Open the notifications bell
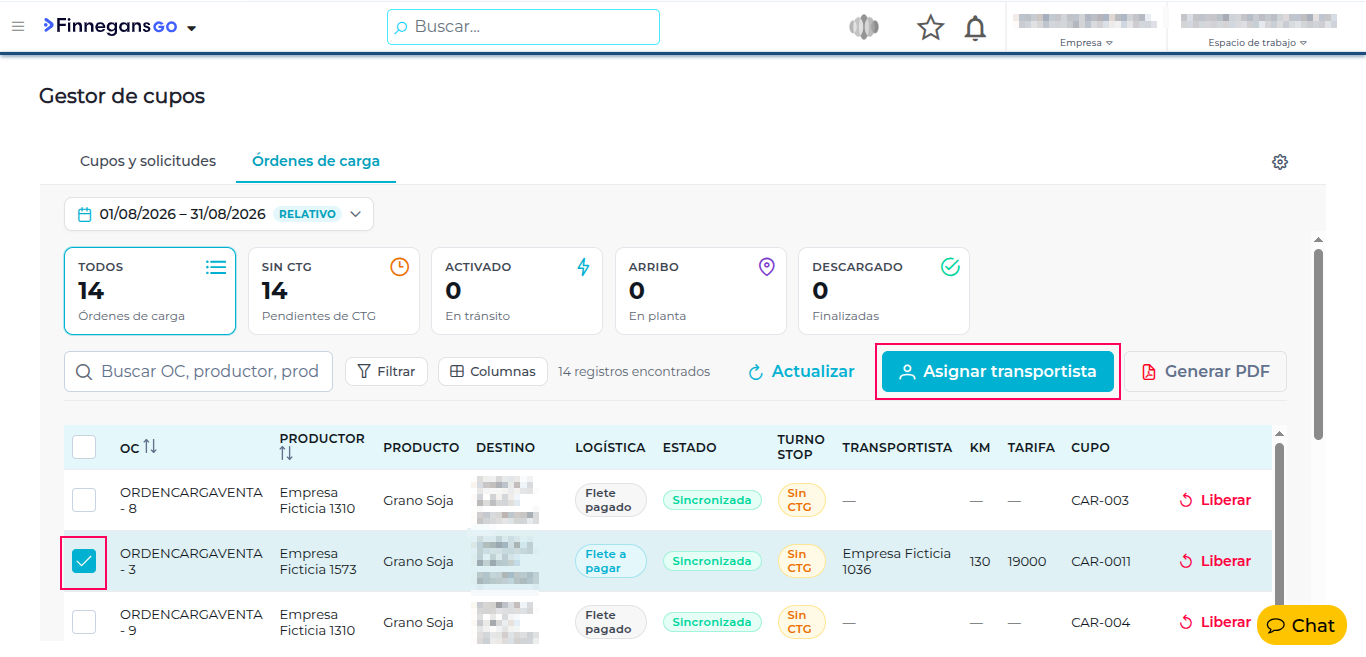This screenshot has width=1366, height=657. pyautogui.click(x=975, y=28)
